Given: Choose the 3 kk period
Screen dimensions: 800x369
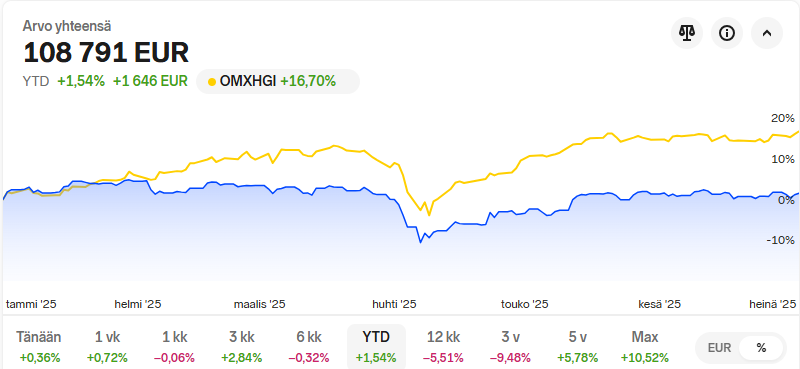Looking at the screenshot, I should (x=241, y=346).
